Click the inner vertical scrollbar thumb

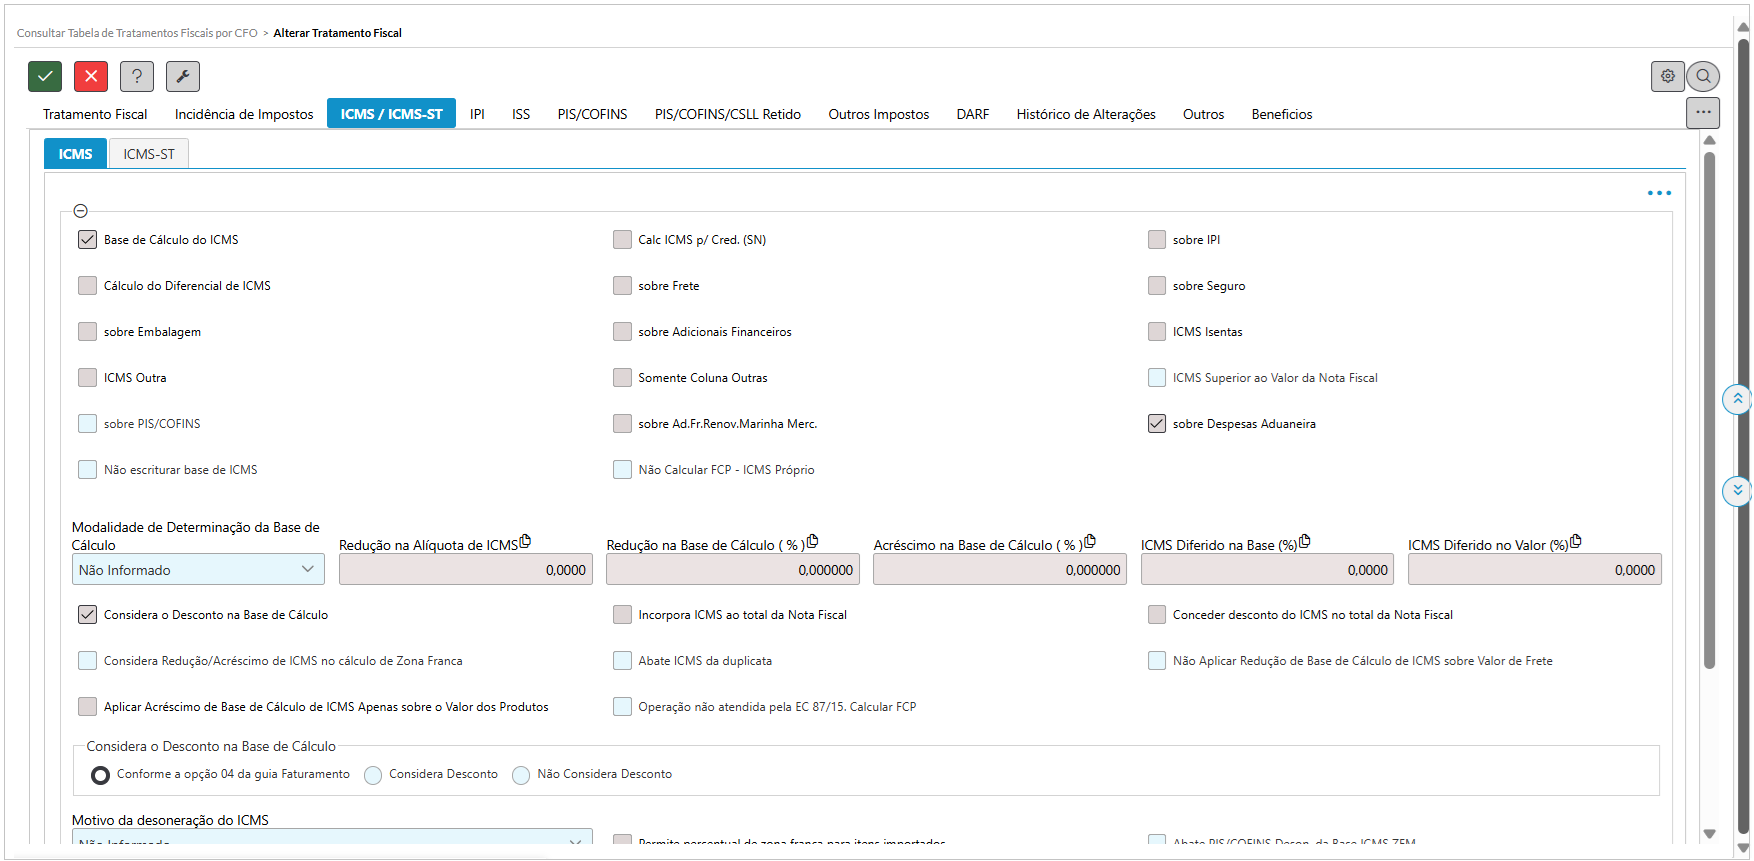1709,400
